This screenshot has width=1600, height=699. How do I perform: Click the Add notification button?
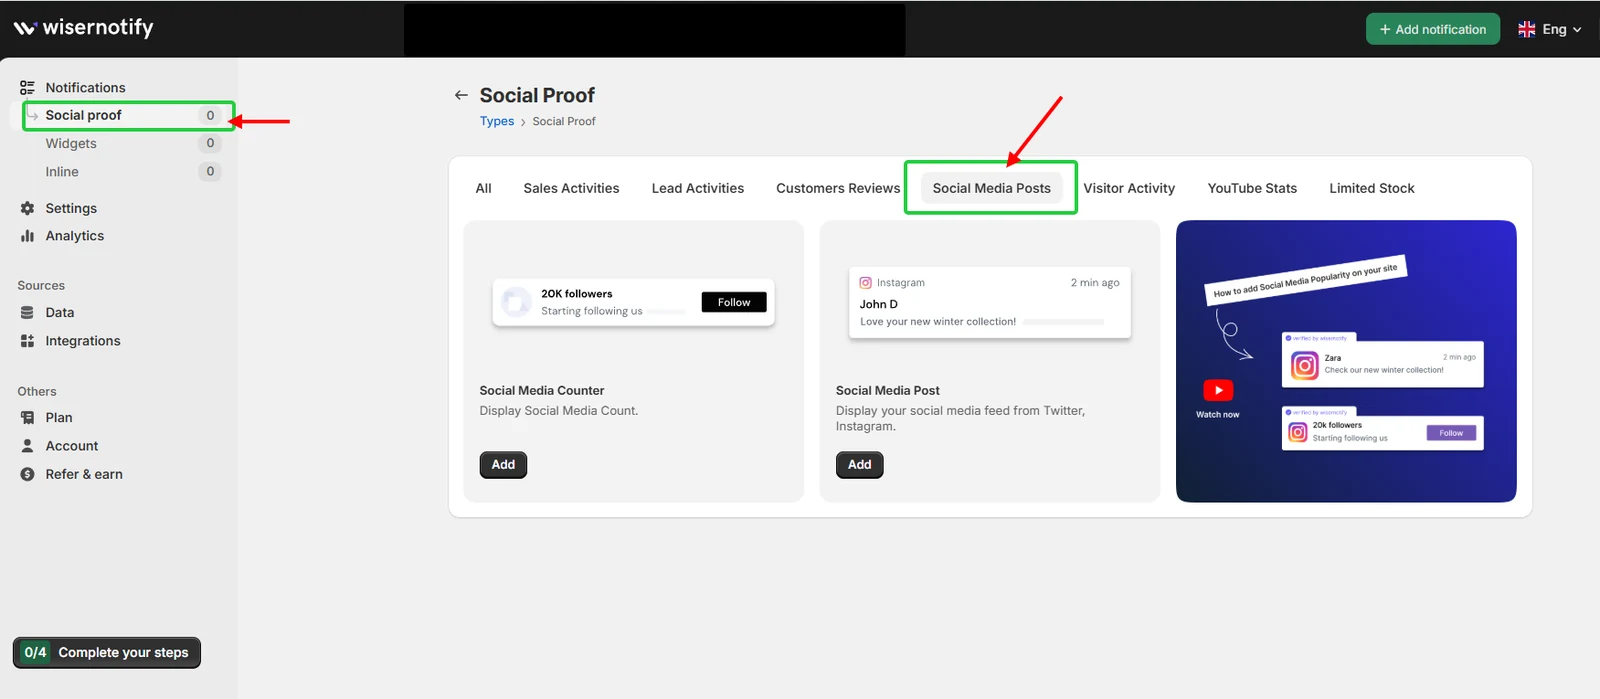click(x=1433, y=29)
